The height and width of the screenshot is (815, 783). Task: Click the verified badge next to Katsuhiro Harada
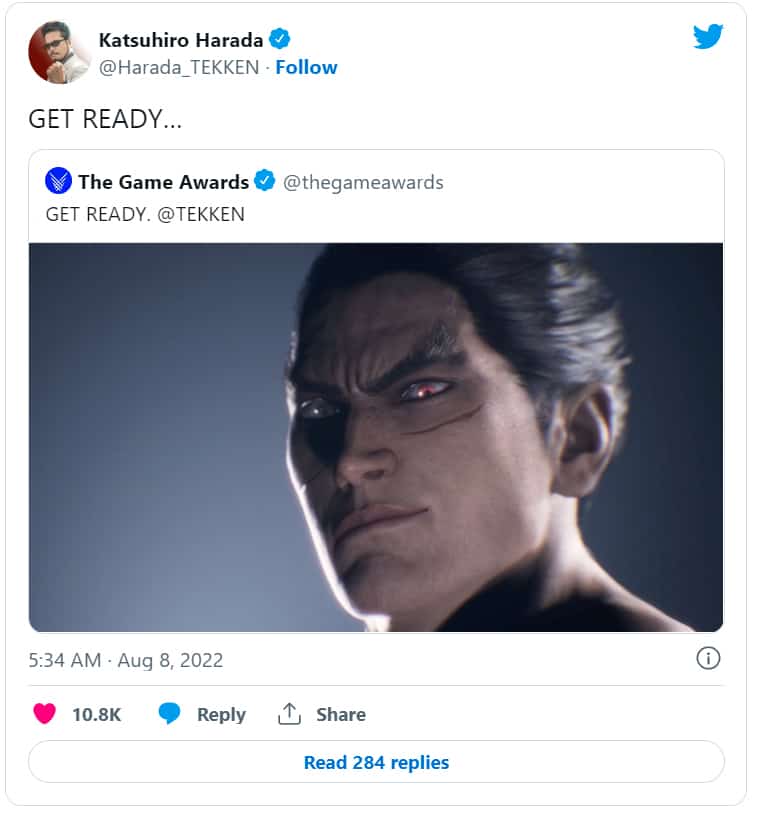[281, 40]
